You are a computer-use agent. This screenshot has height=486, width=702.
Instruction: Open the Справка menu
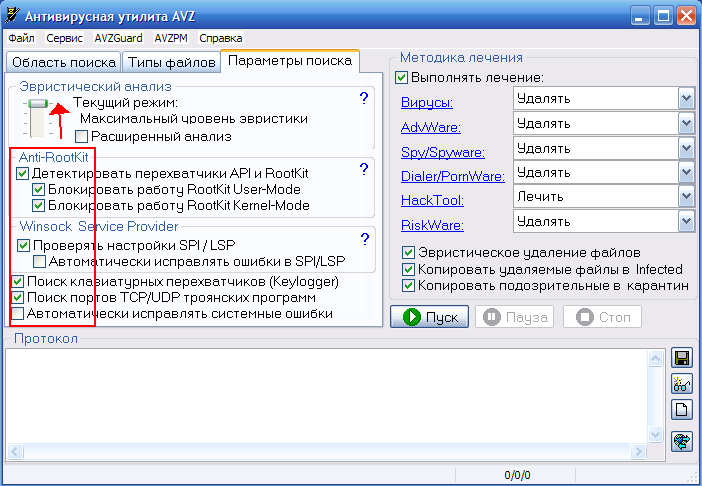[221, 38]
